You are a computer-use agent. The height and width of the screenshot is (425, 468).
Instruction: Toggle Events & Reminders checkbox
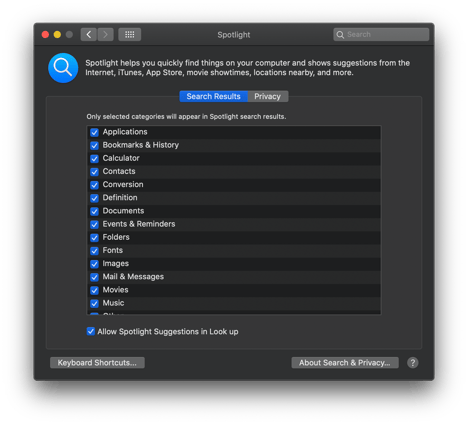click(x=94, y=225)
